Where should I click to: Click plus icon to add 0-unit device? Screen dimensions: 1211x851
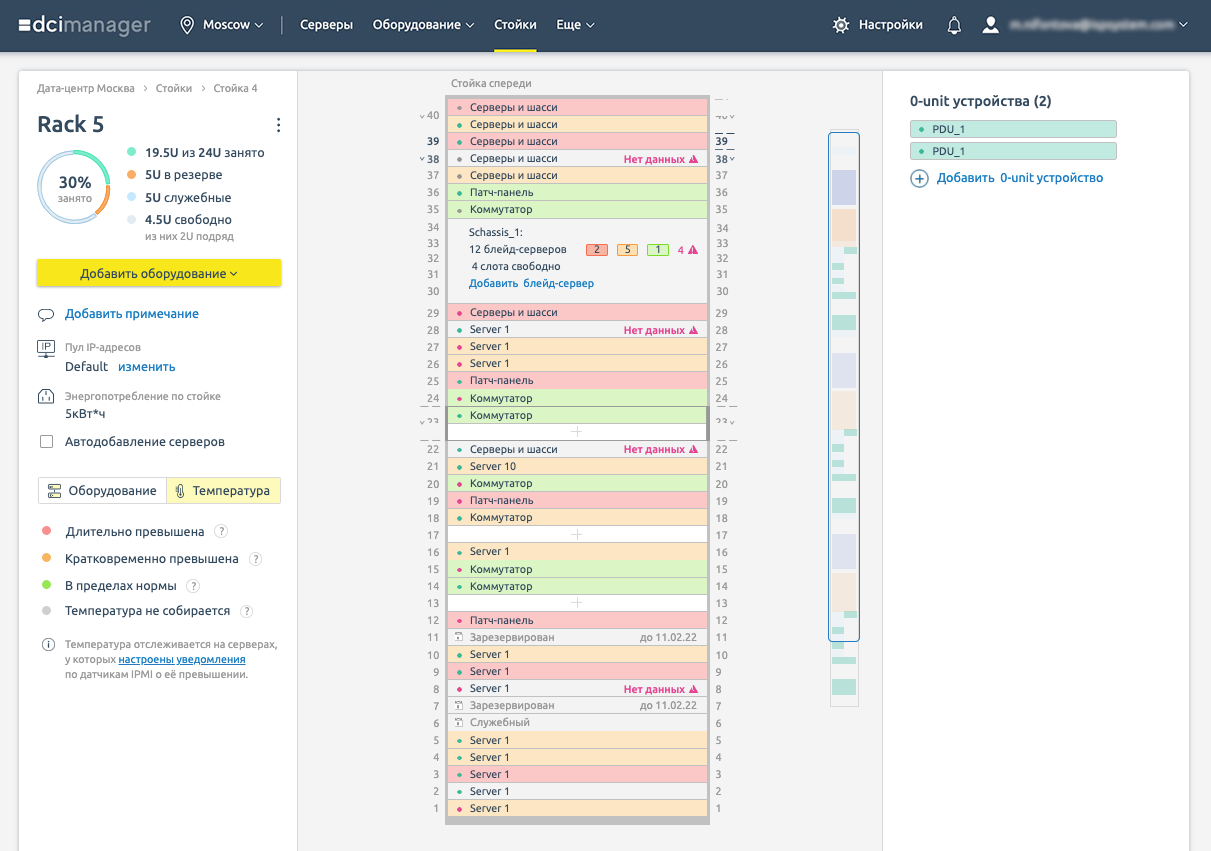pyautogui.click(x=919, y=178)
